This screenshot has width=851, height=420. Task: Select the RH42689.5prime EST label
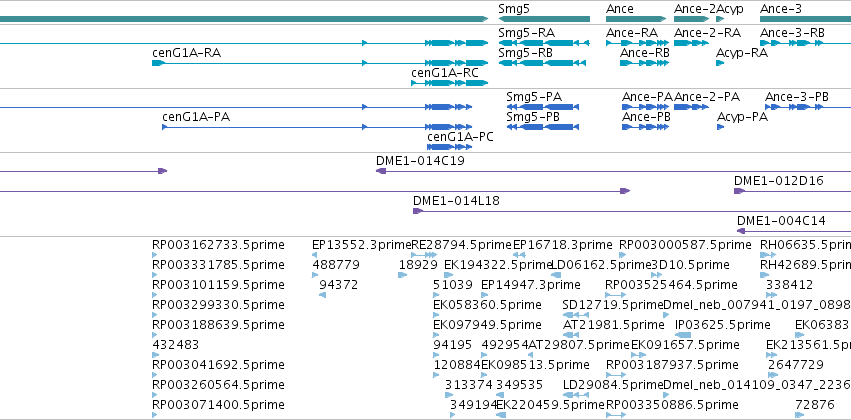[x=805, y=265]
